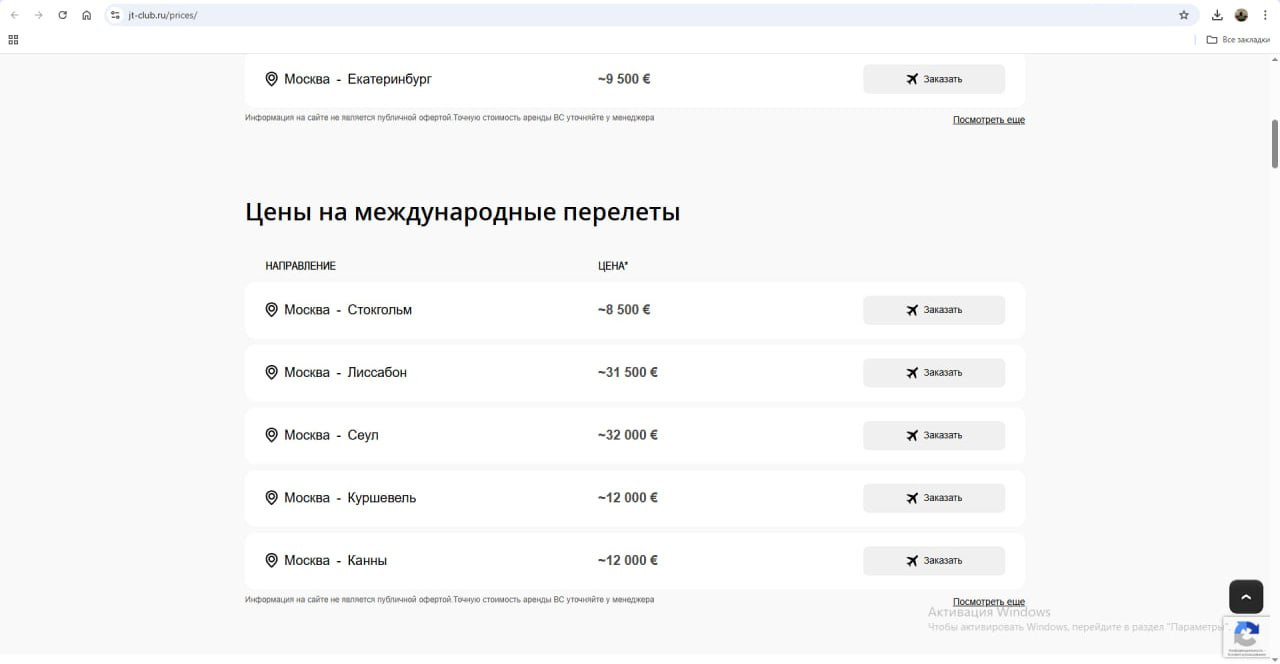Click the scroll-to-top arrow button
The height and width of the screenshot is (664, 1280).
coord(1245,597)
